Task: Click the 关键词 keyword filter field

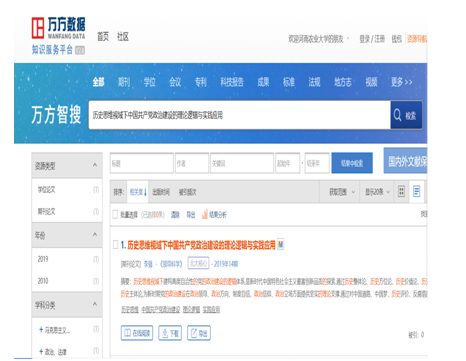Action: click(x=242, y=163)
